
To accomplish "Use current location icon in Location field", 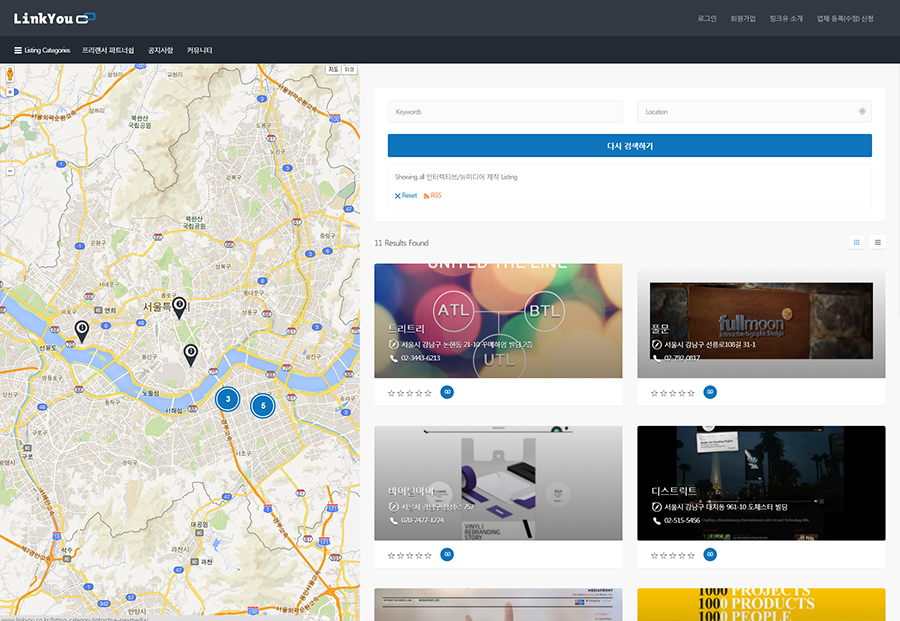I will [x=862, y=112].
